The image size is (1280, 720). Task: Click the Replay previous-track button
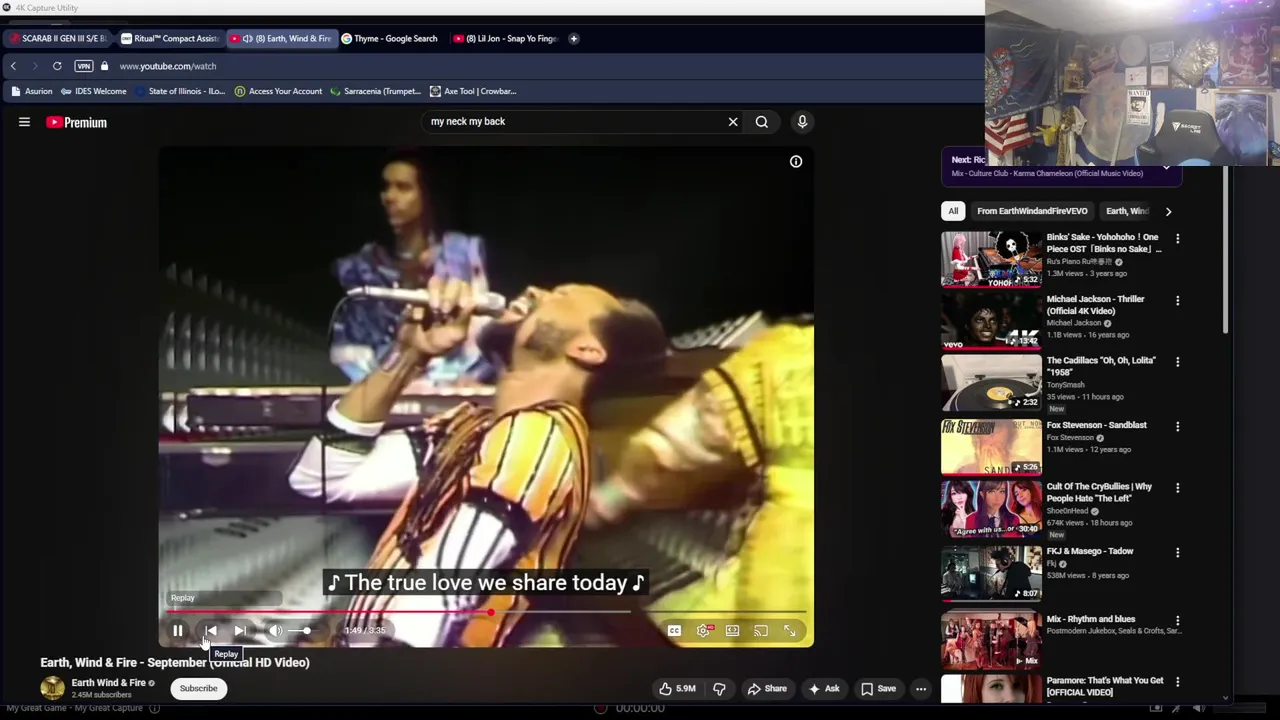click(x=211, y=631)
